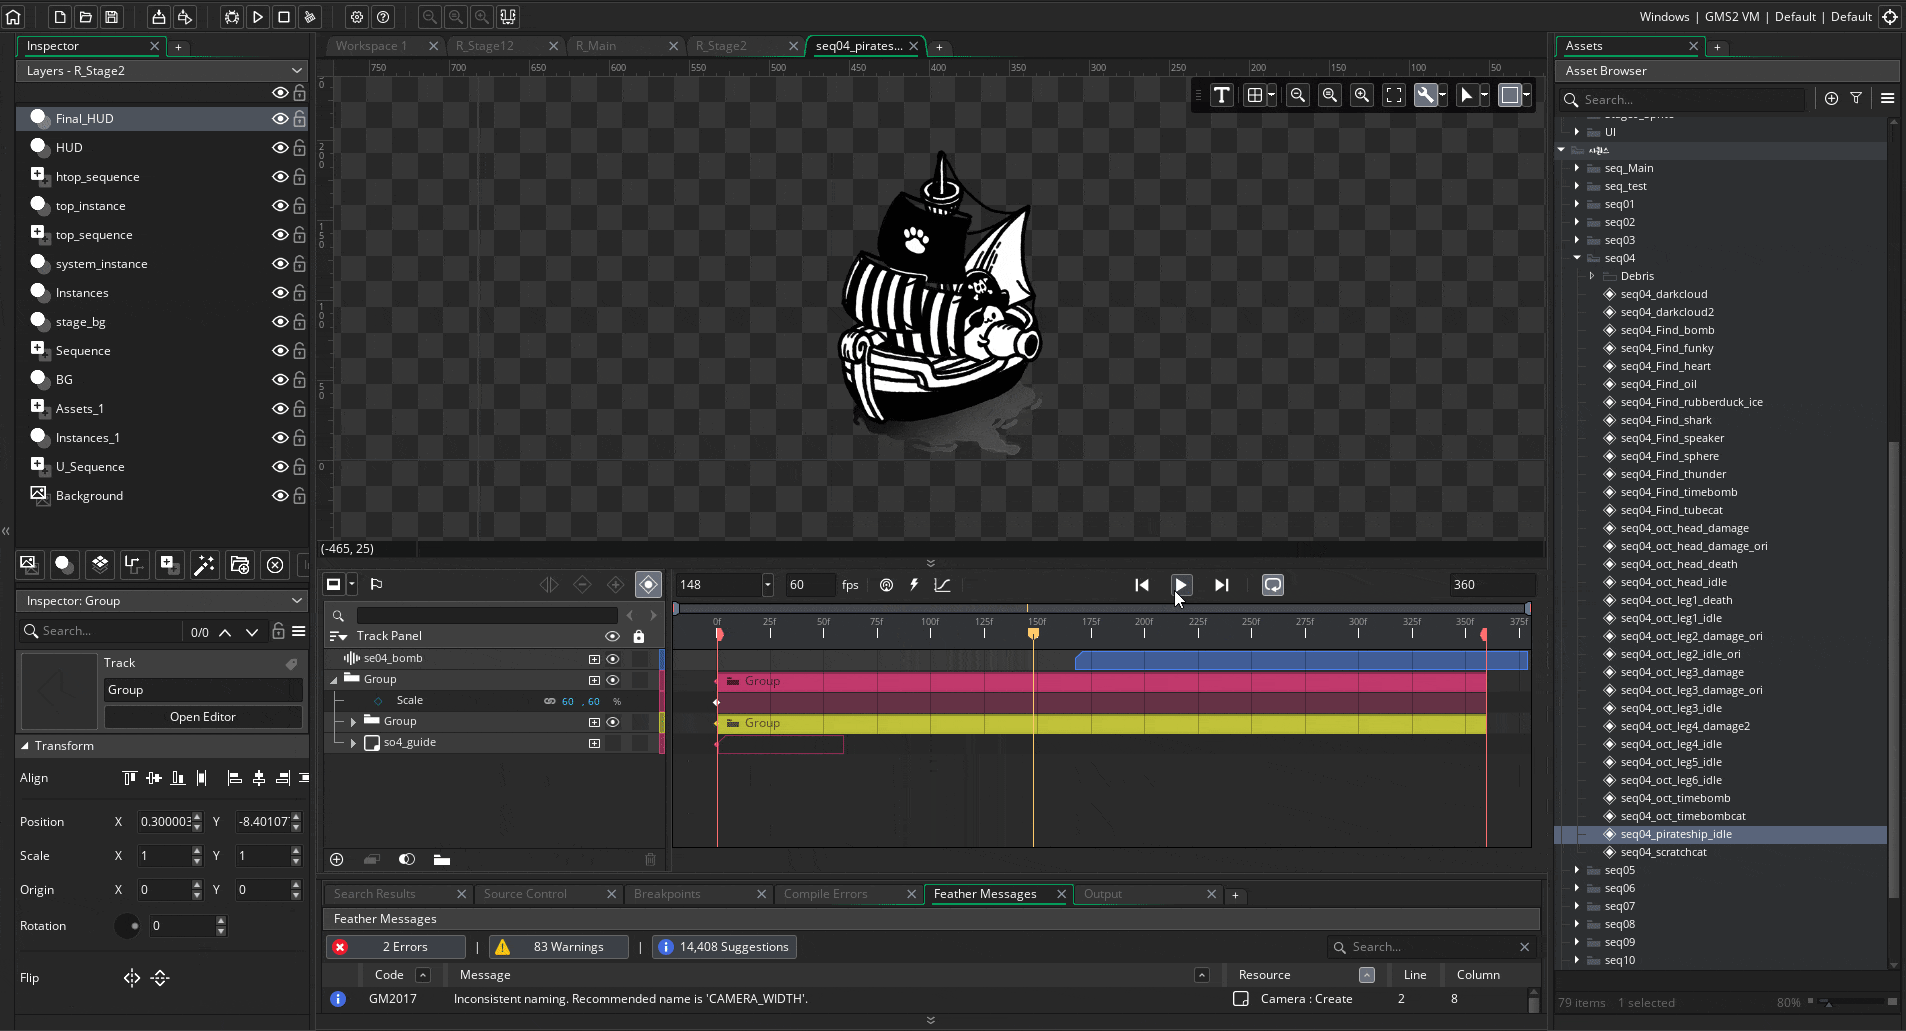
Task: Expand the seq05 folder in Asset Browser
Action: tap(1577, 870)
